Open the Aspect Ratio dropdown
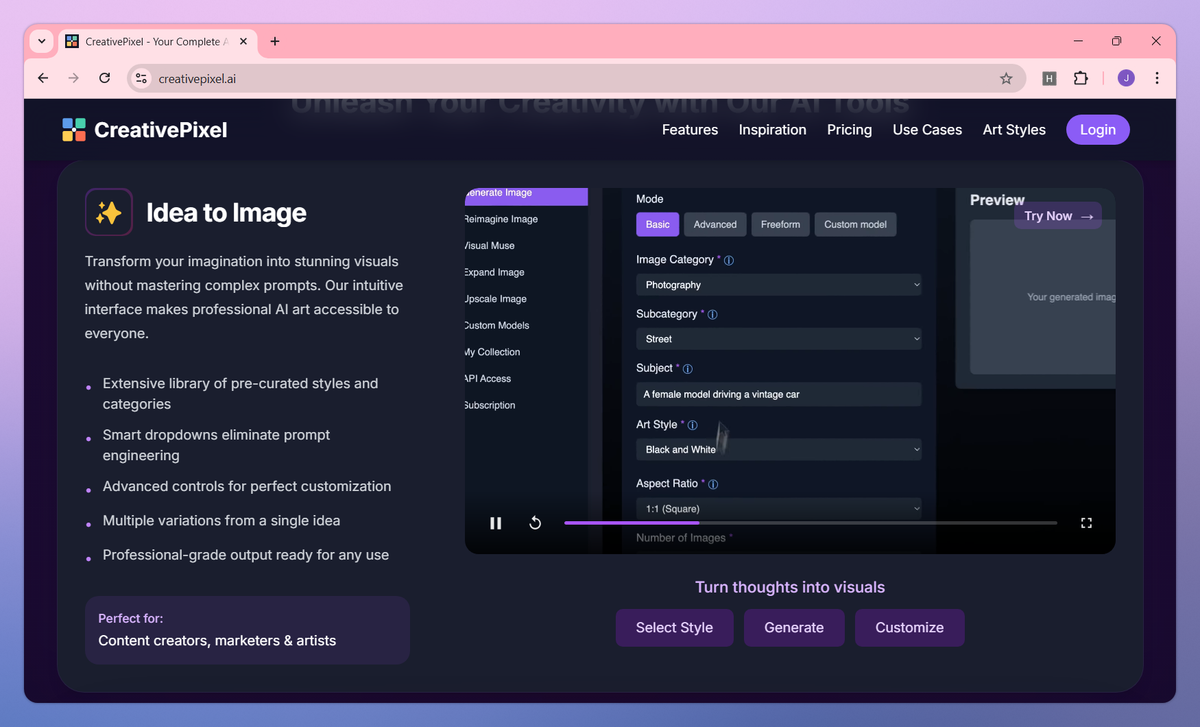 coord(779,508)
